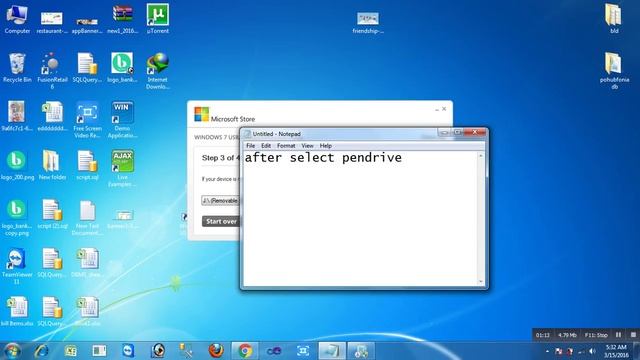
Task: Open TeamViewer from the taskbar
Action: click(128, 351)
